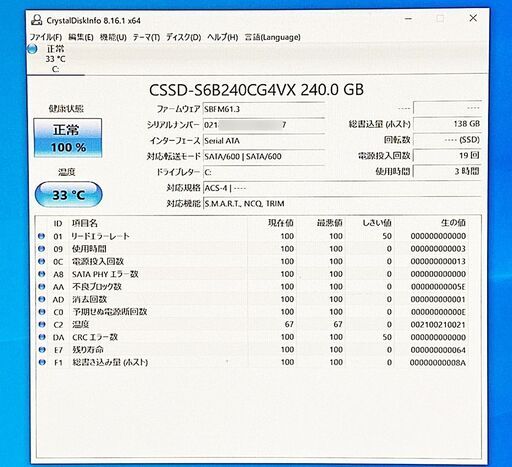The width and height of the screenshot is (512, 467).
Task: Open the 機能(U) menu
Action: 113,37
